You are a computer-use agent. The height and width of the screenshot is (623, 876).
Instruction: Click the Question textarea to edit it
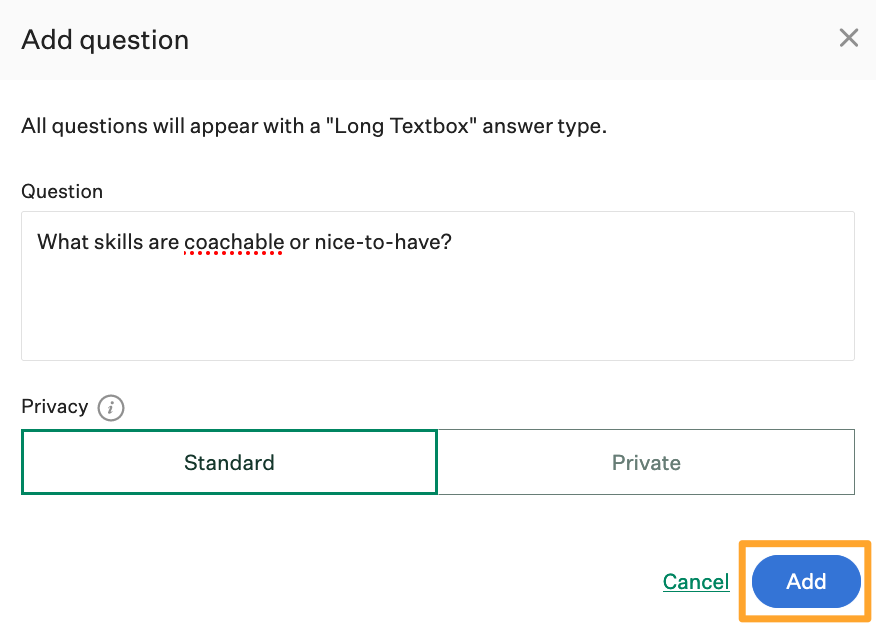click(437, 285)
